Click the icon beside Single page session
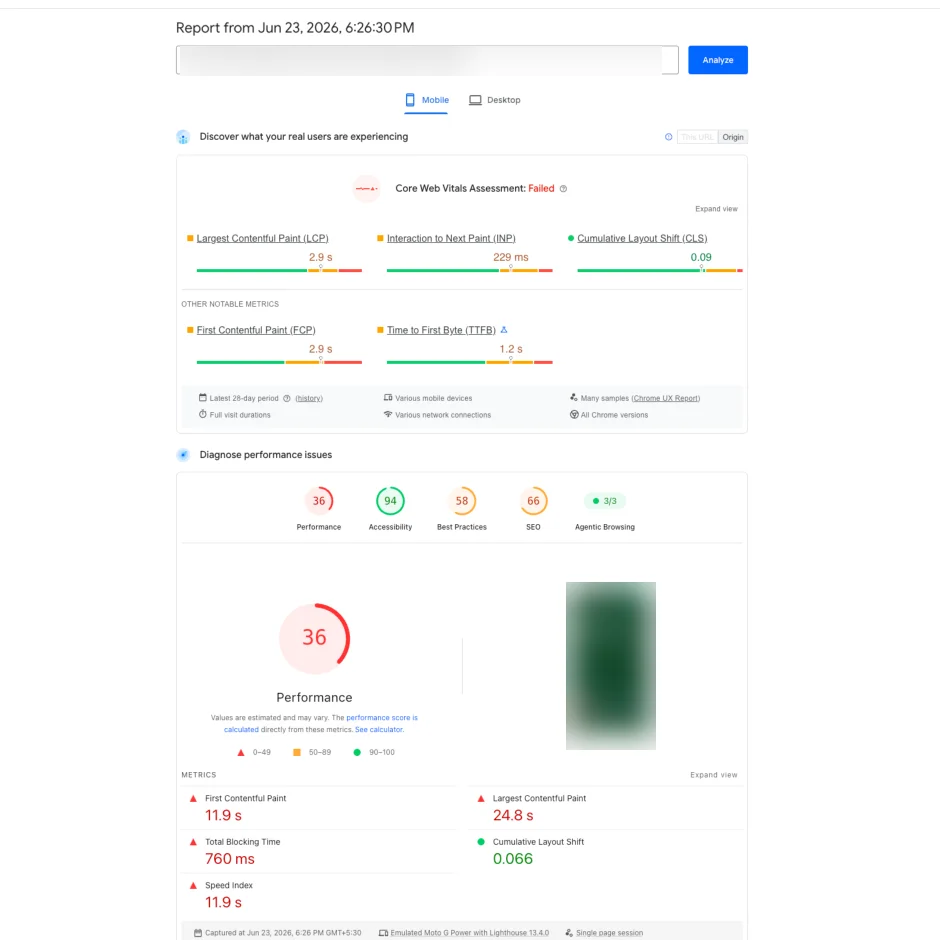The height and width of the screenshot is (940, 940). pos(569,933)
